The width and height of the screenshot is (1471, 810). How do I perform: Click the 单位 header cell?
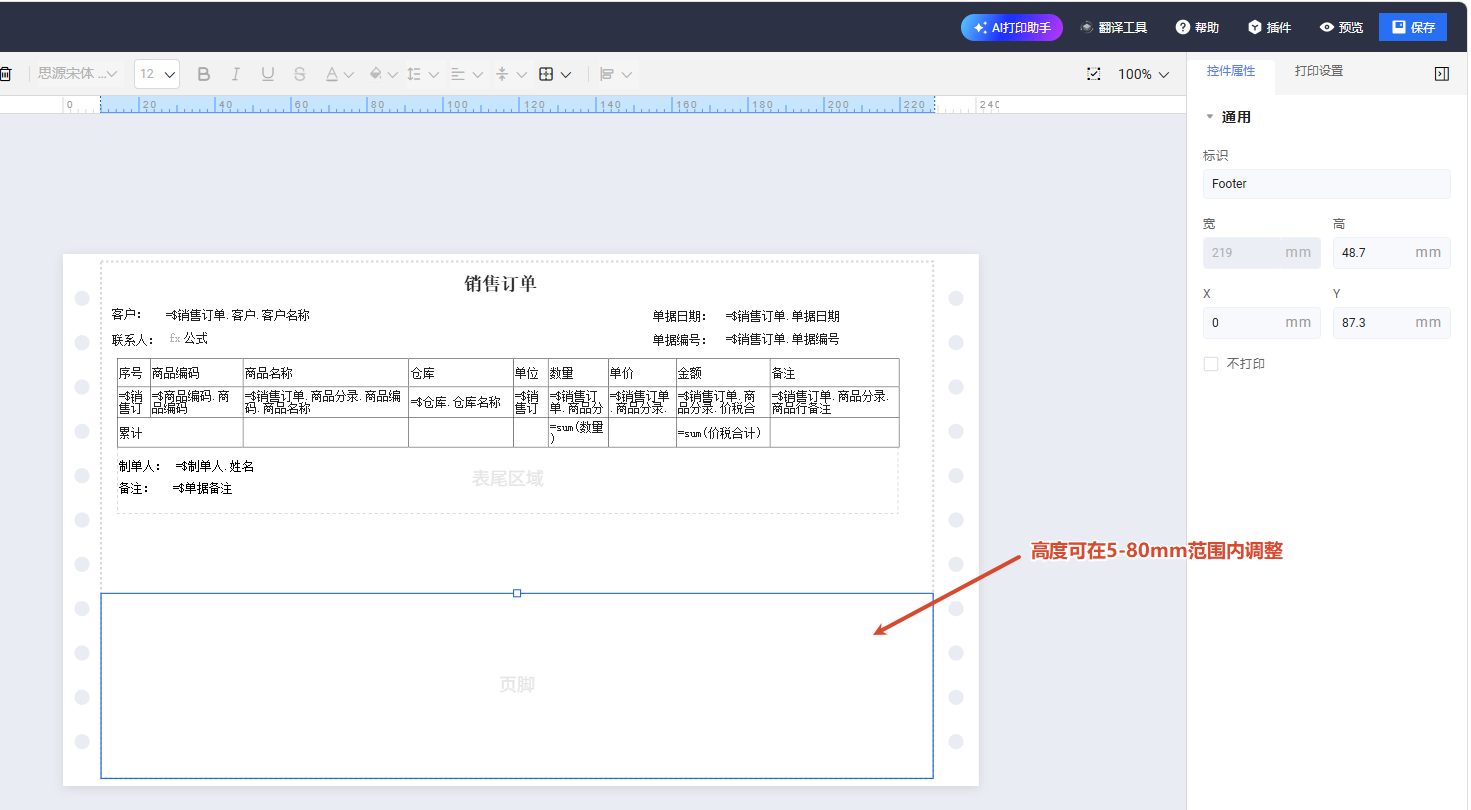point(531,373)
